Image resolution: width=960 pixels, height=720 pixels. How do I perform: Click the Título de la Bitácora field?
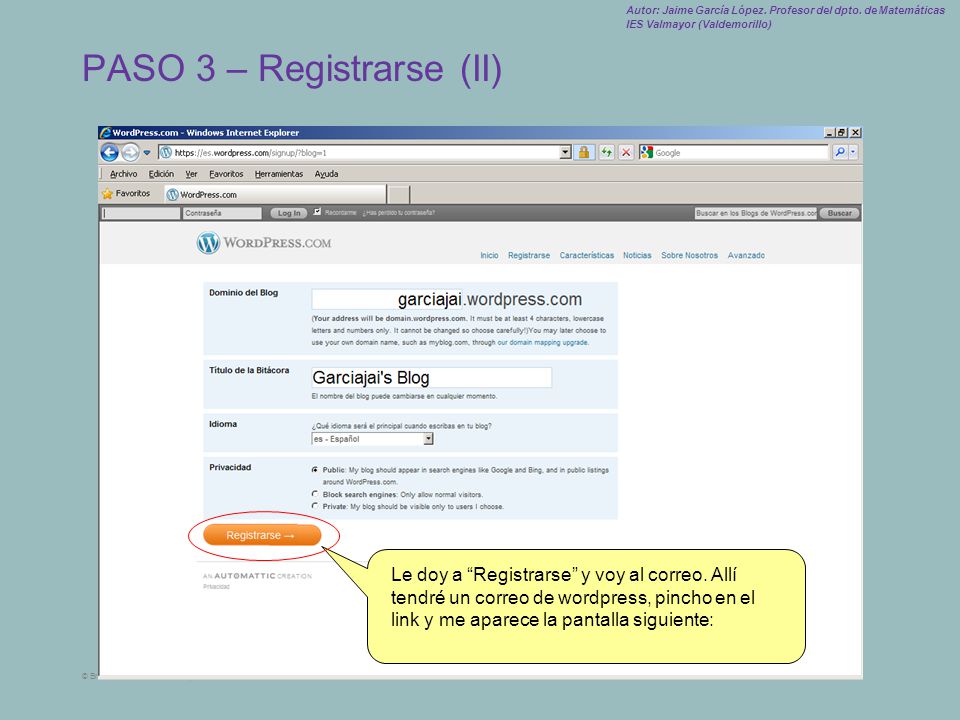click(432, 377)
